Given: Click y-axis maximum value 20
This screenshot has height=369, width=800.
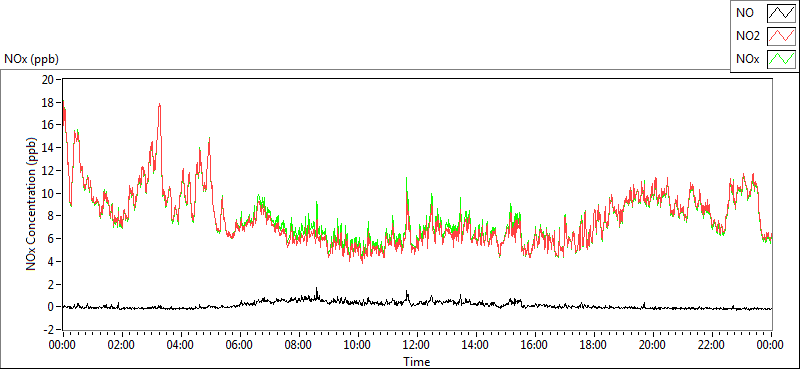Looking at the screenshot, I should [x=48, y=80].
